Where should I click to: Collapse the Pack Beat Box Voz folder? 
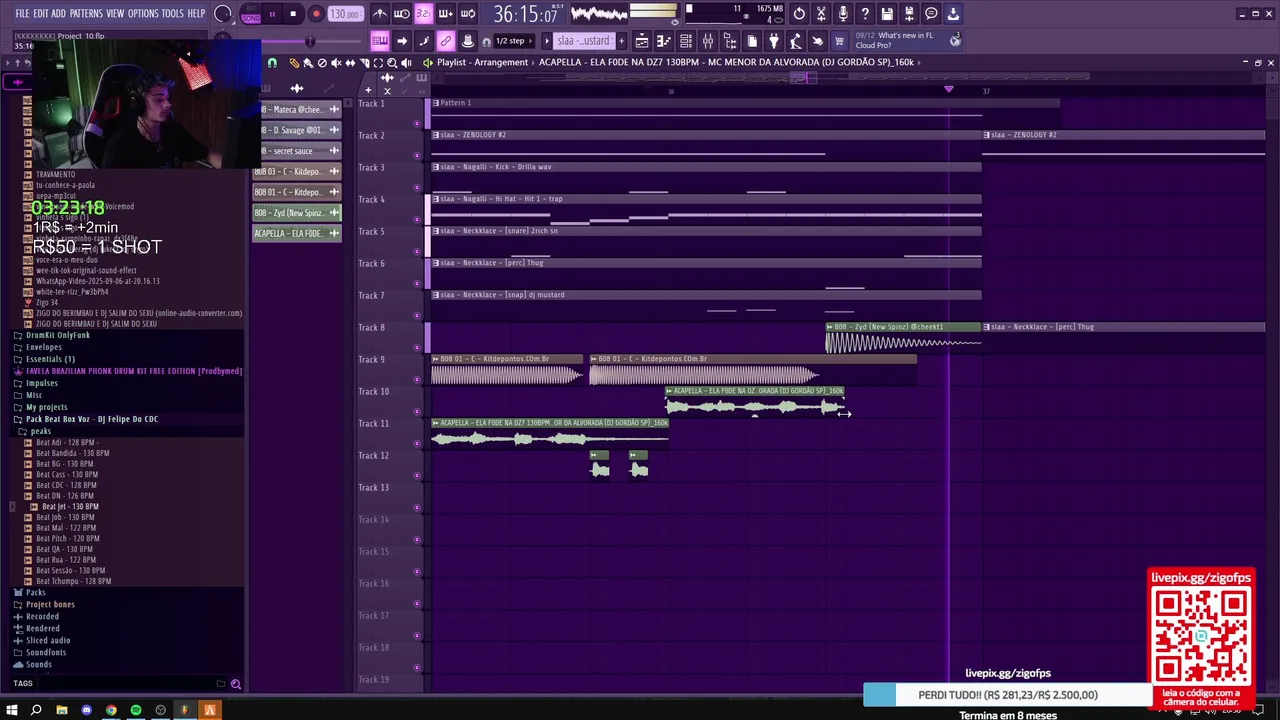coord(91,419)
